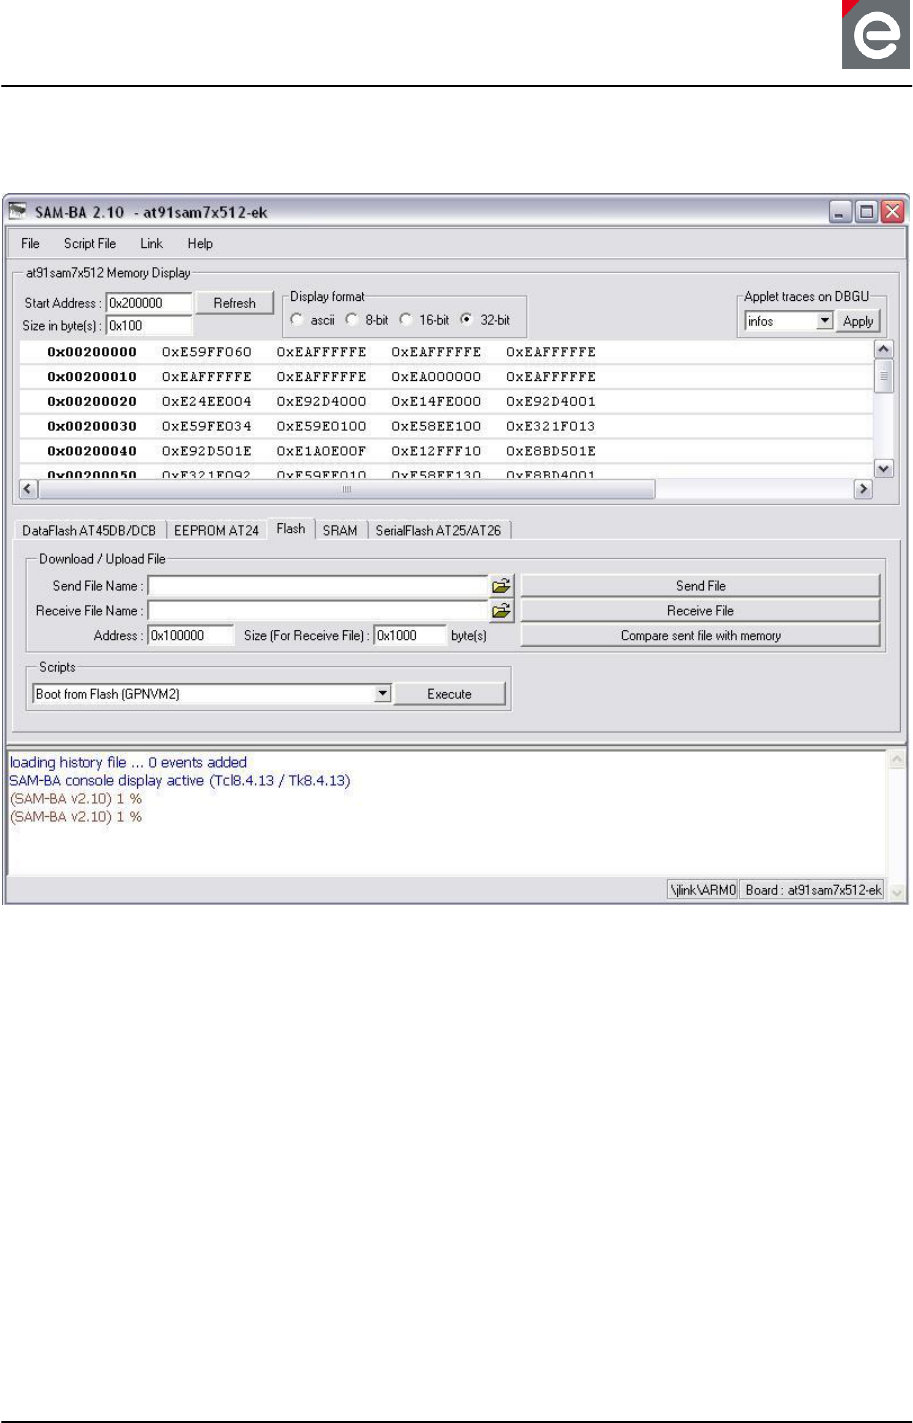
Task: Open Applet traces infos dropdown
Action: [x=824, y=321]
